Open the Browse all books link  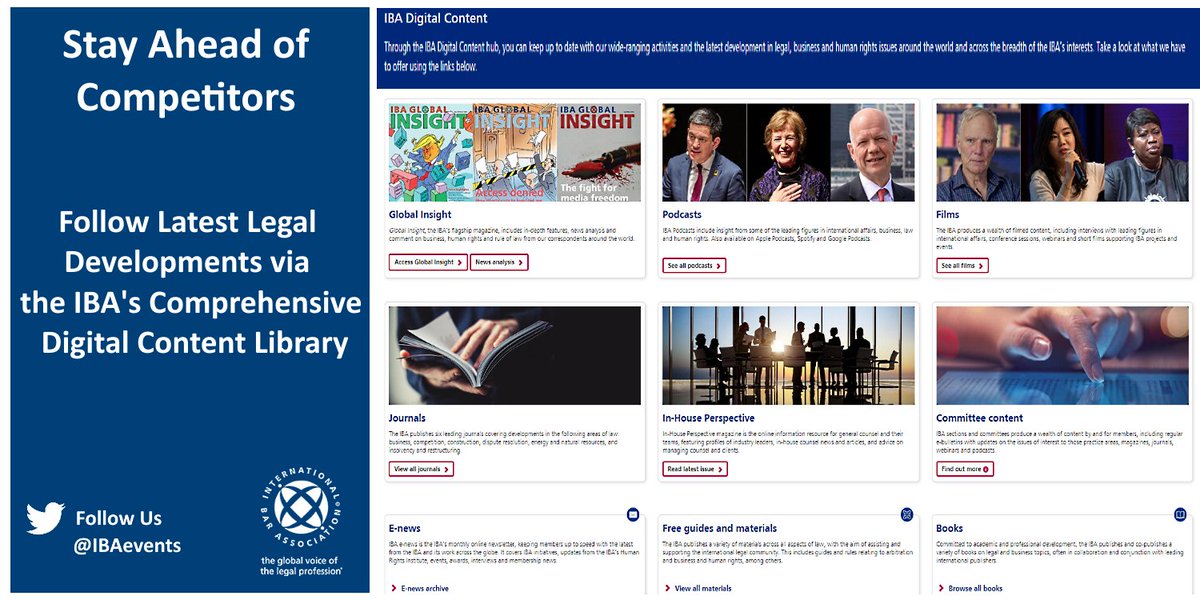click(x=970, y=589)
